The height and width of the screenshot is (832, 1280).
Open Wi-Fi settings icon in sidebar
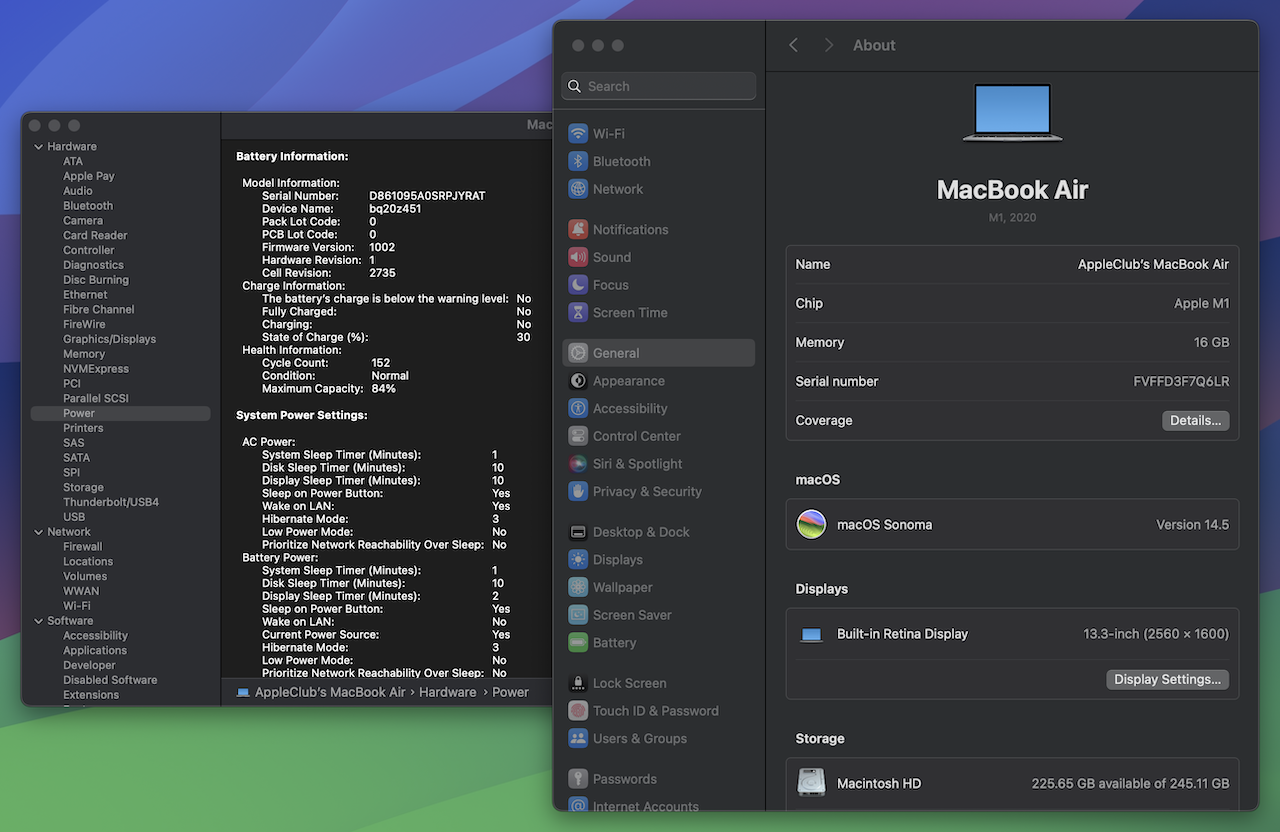[x=578, y=133]
